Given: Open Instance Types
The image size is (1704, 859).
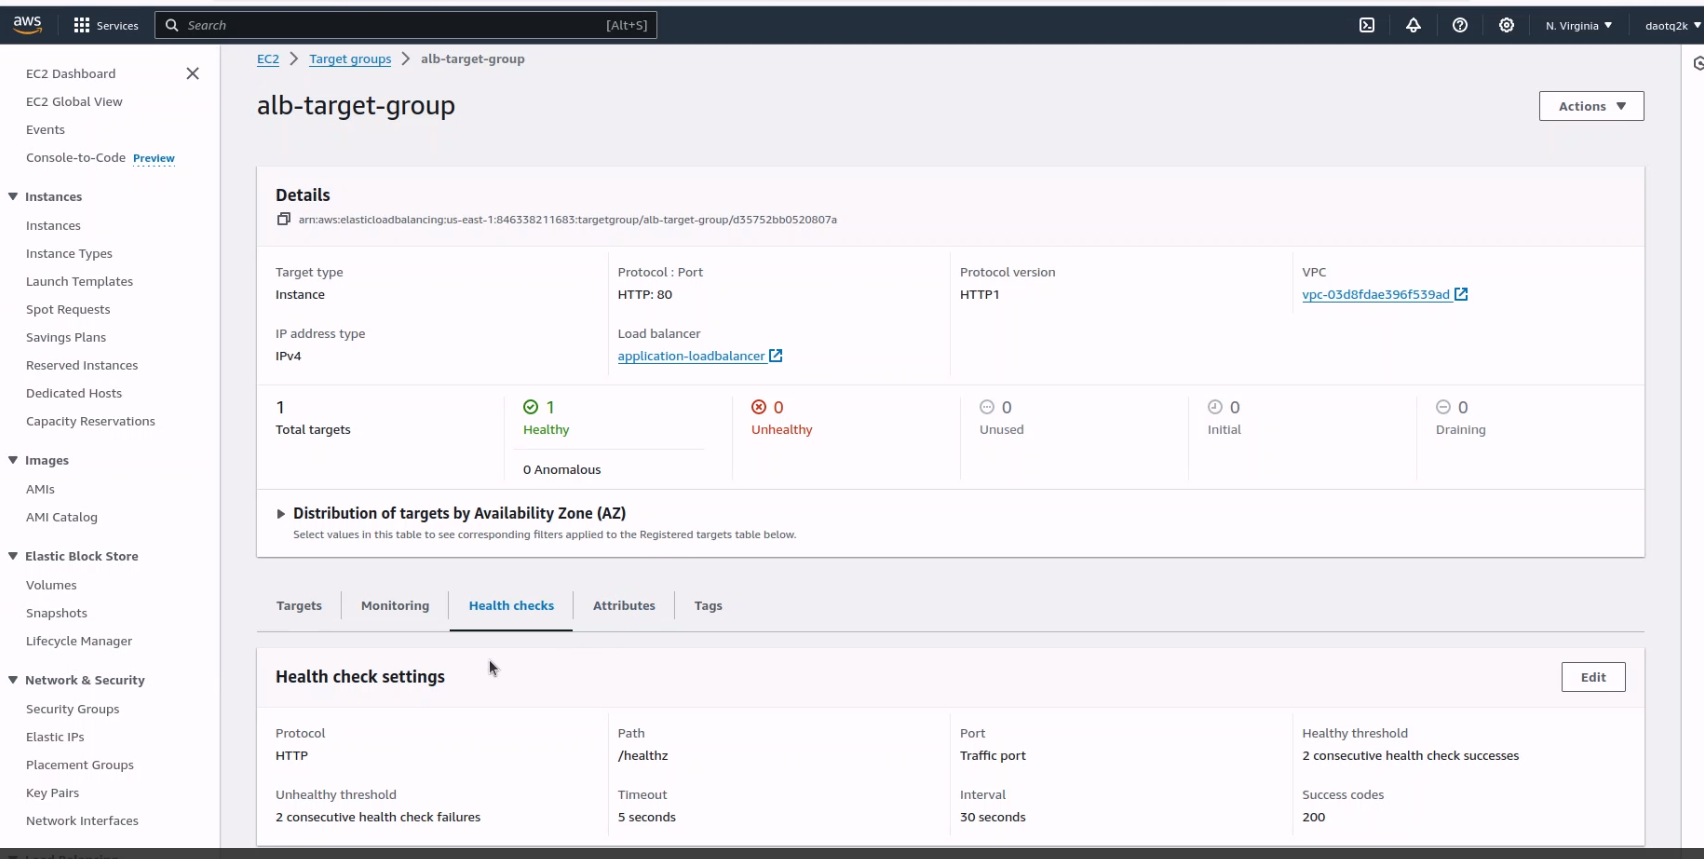Looking at the screenshot, I should point(69,254).
